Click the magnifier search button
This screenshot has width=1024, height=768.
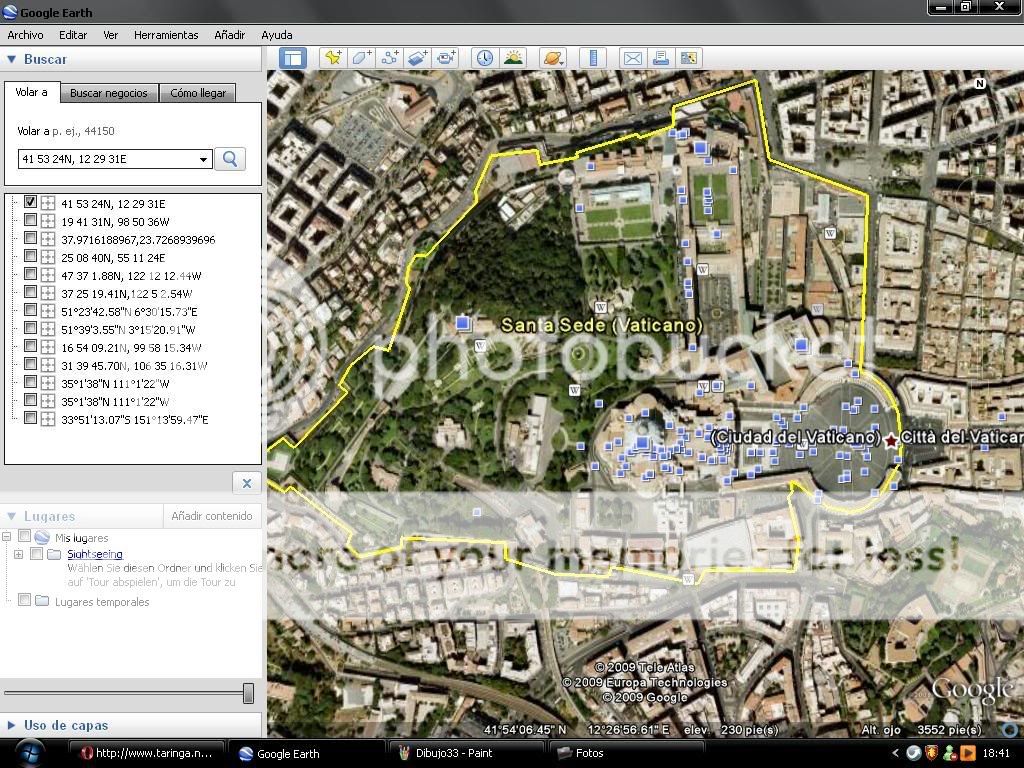[230, 159]
